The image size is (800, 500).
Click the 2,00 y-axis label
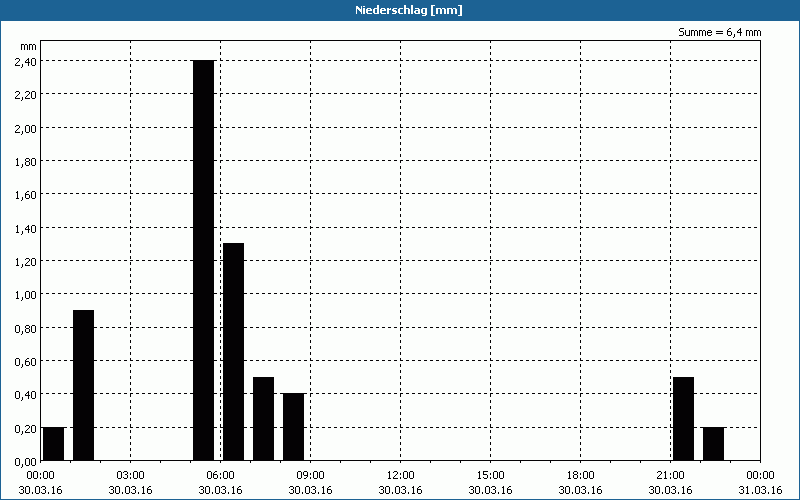pos(26,128)
